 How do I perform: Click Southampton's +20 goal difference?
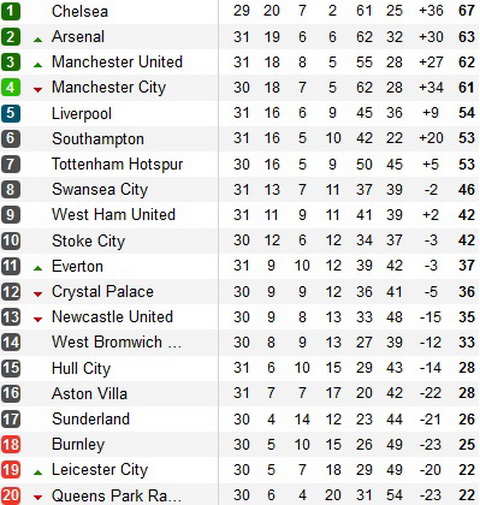[x=431, y=138]
